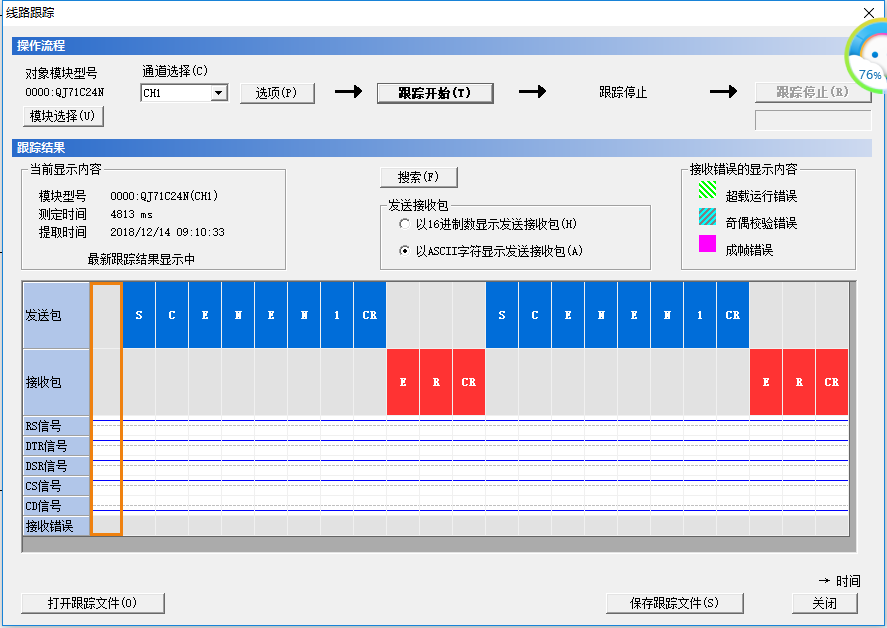This screenshot has height=628, width=887.
Task: Click the first blue S cell in send row
Action: (139, 315)
